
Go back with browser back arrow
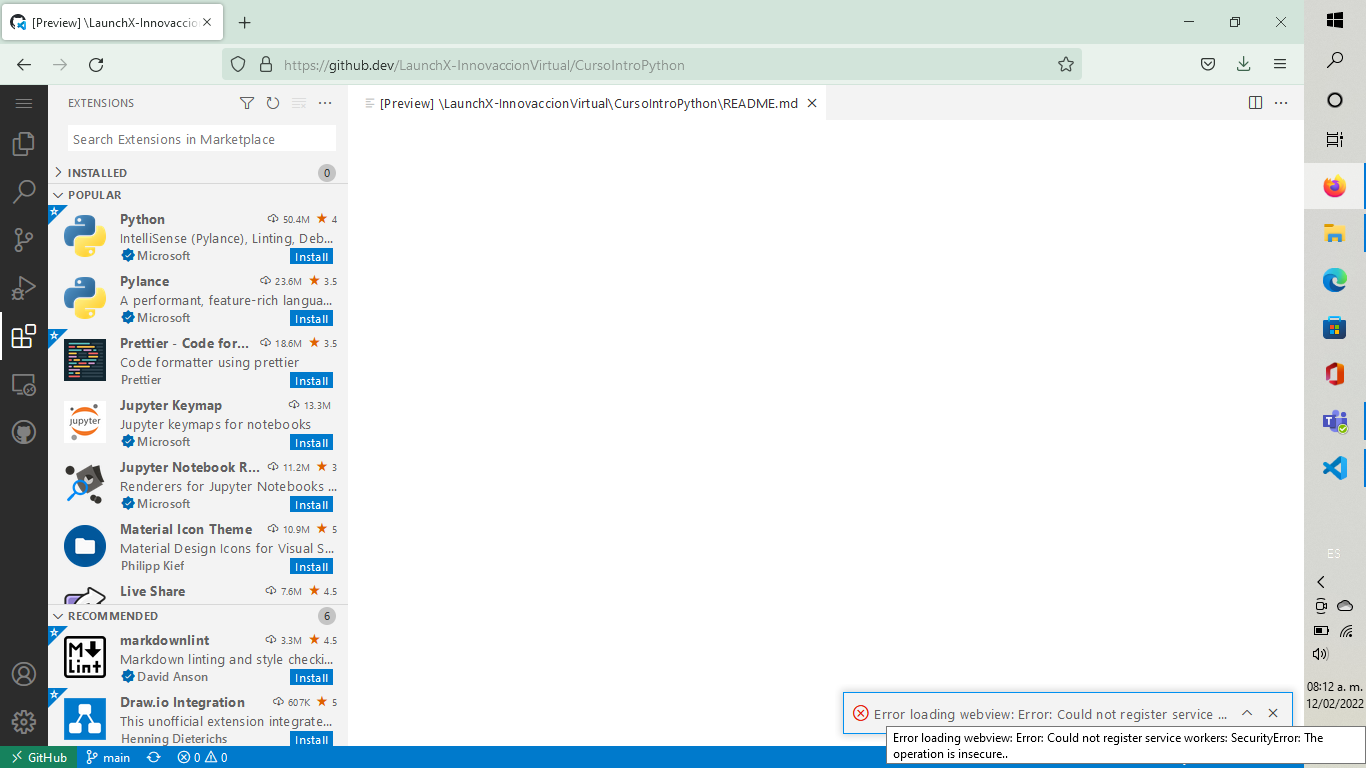click(24, 64)
